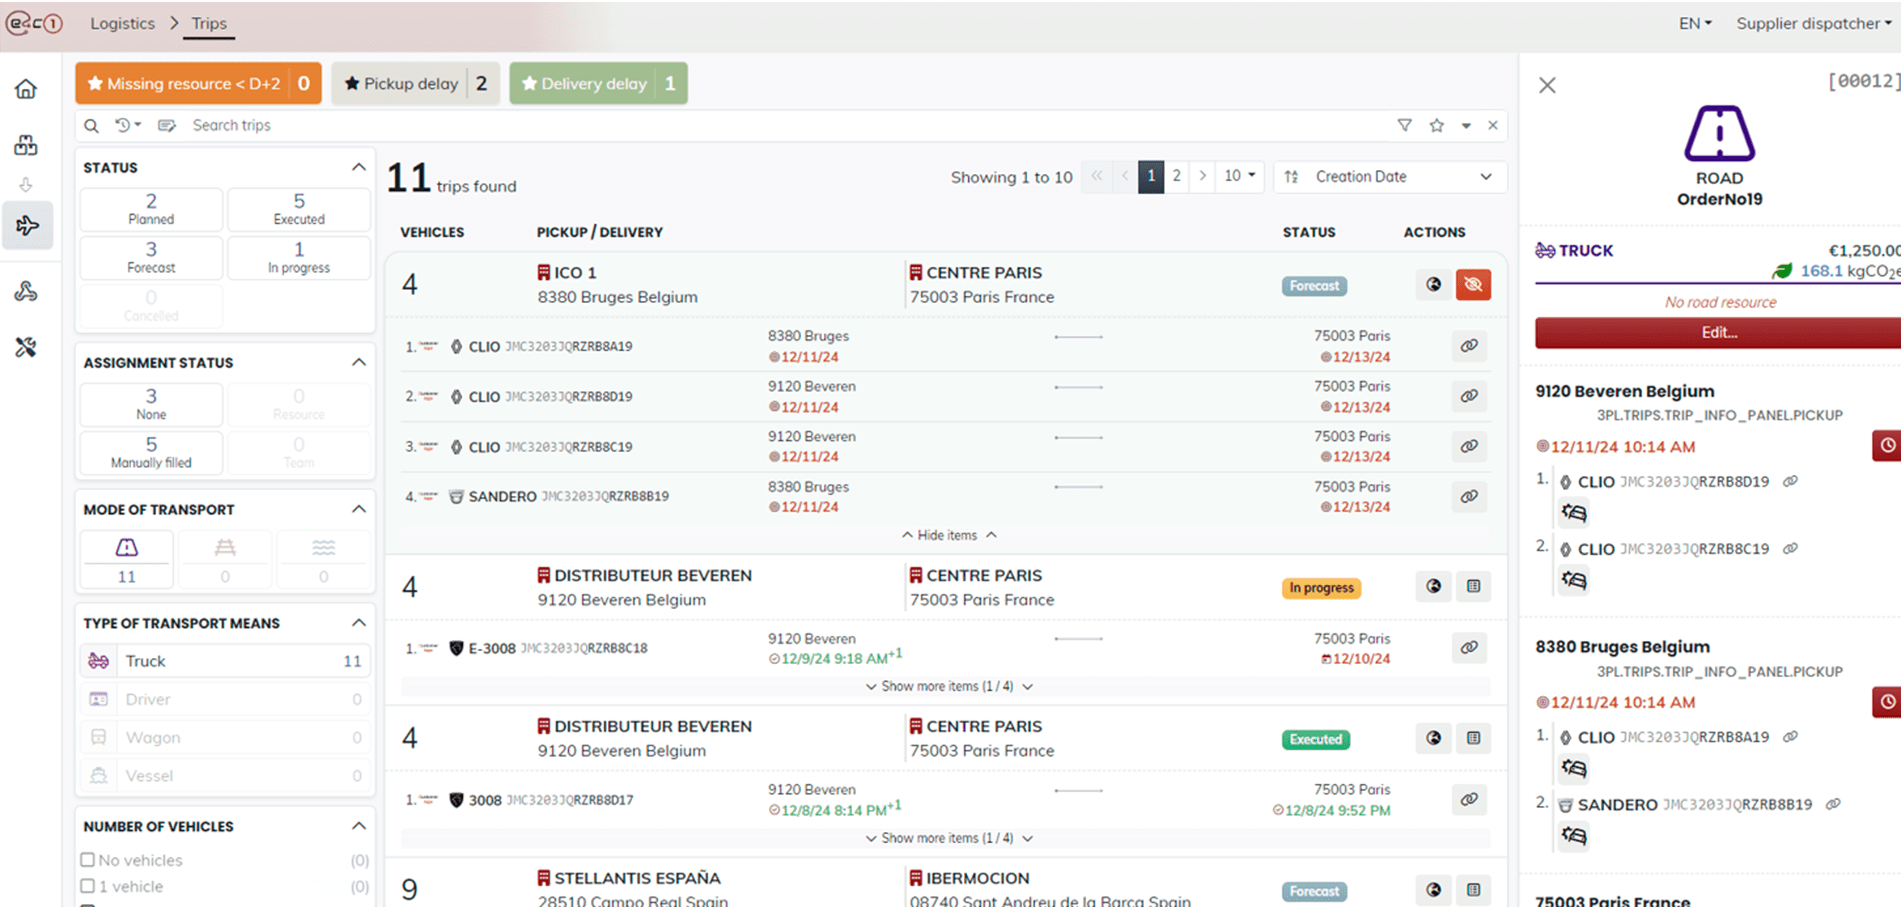Screen dimensions: 1901x907
Task: Open the Supplier dispatcher dropdown
Action: [1812, 23]
